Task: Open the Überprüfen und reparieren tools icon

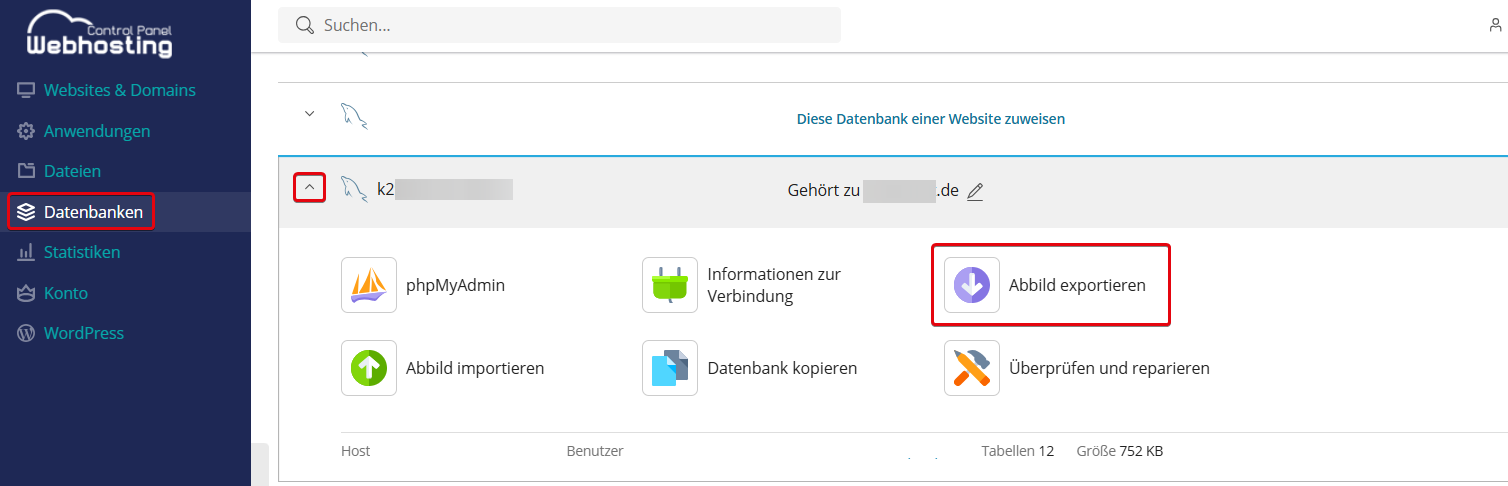Action: click(x=972, y=368)
